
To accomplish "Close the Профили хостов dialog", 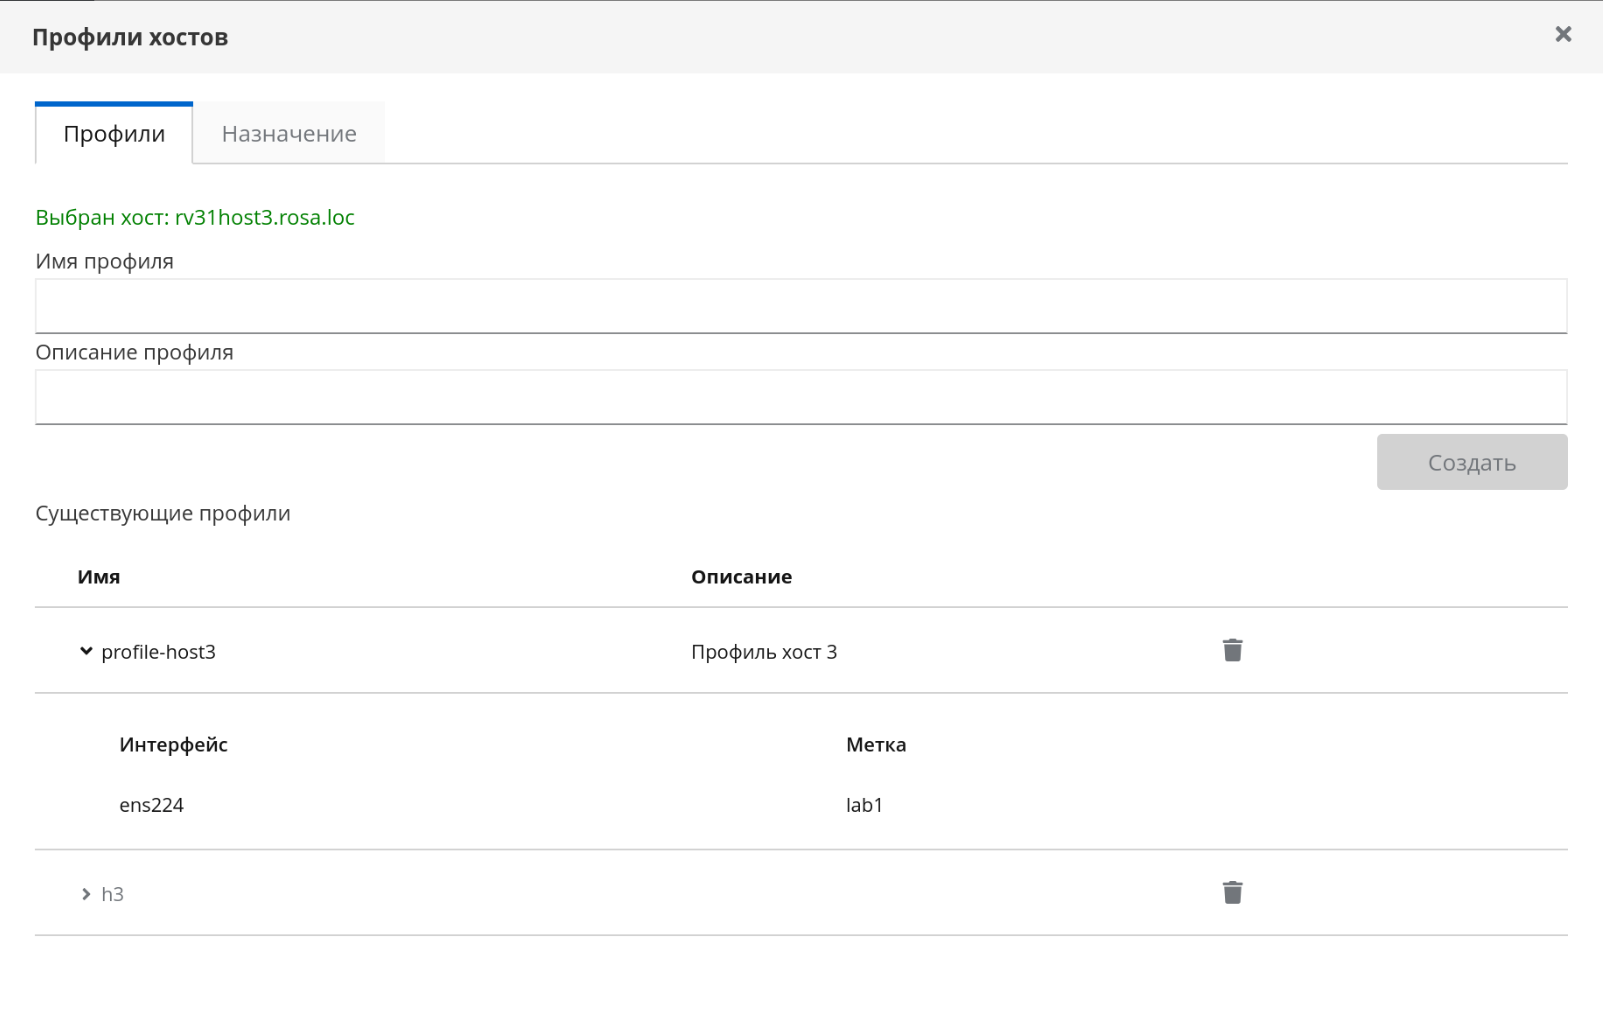I will coord(1563,35).
